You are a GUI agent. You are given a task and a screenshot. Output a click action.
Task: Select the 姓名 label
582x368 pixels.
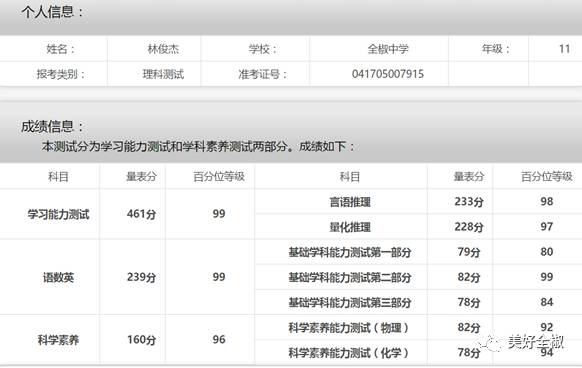tap(61, 49)
